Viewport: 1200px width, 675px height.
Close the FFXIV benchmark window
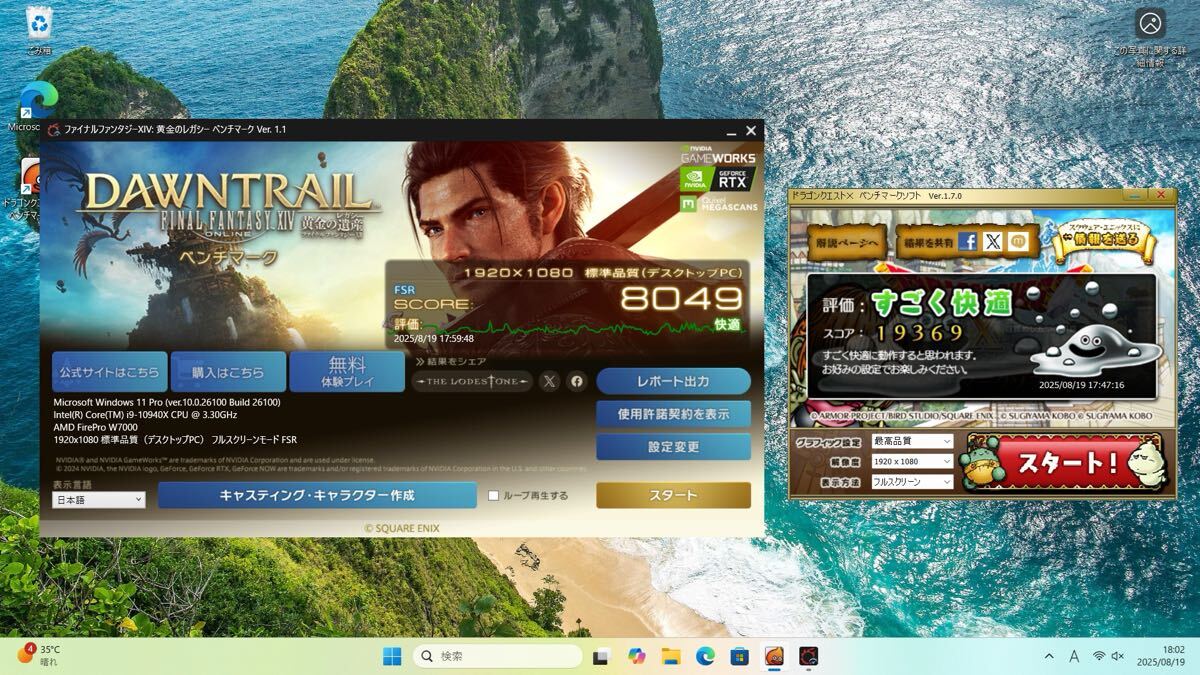tap(751, 130)
